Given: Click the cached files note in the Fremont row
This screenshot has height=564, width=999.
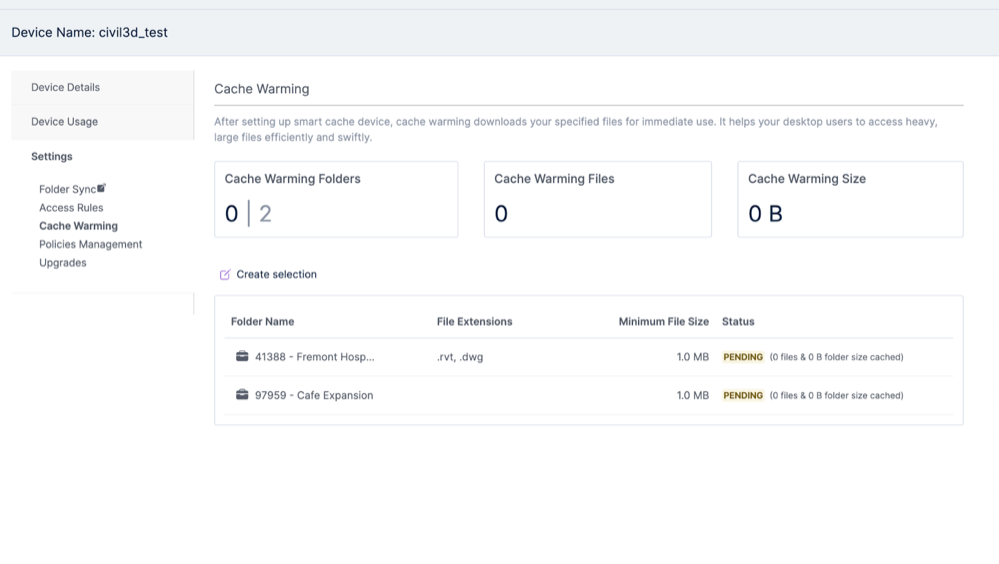Looking at the screenshot, I should coord(837,357).
